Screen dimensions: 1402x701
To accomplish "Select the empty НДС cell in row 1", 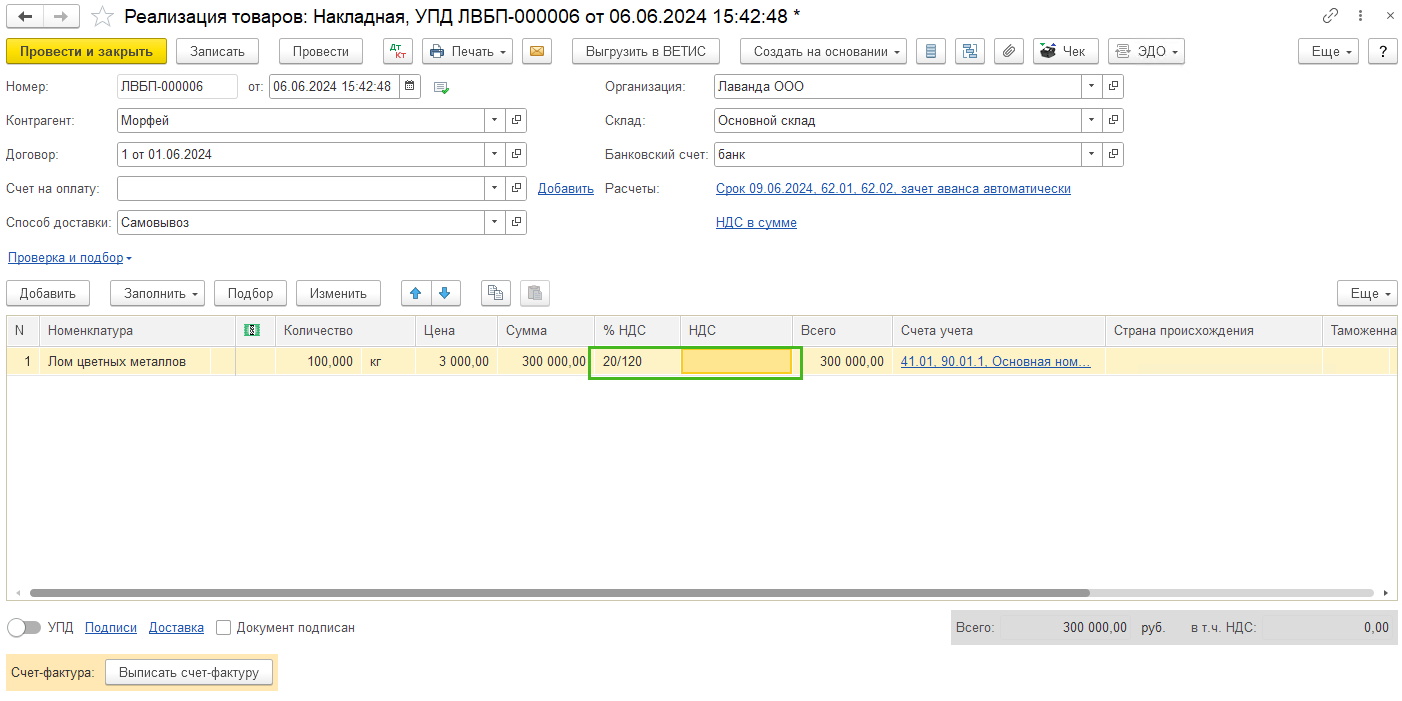I will point(736,361).
